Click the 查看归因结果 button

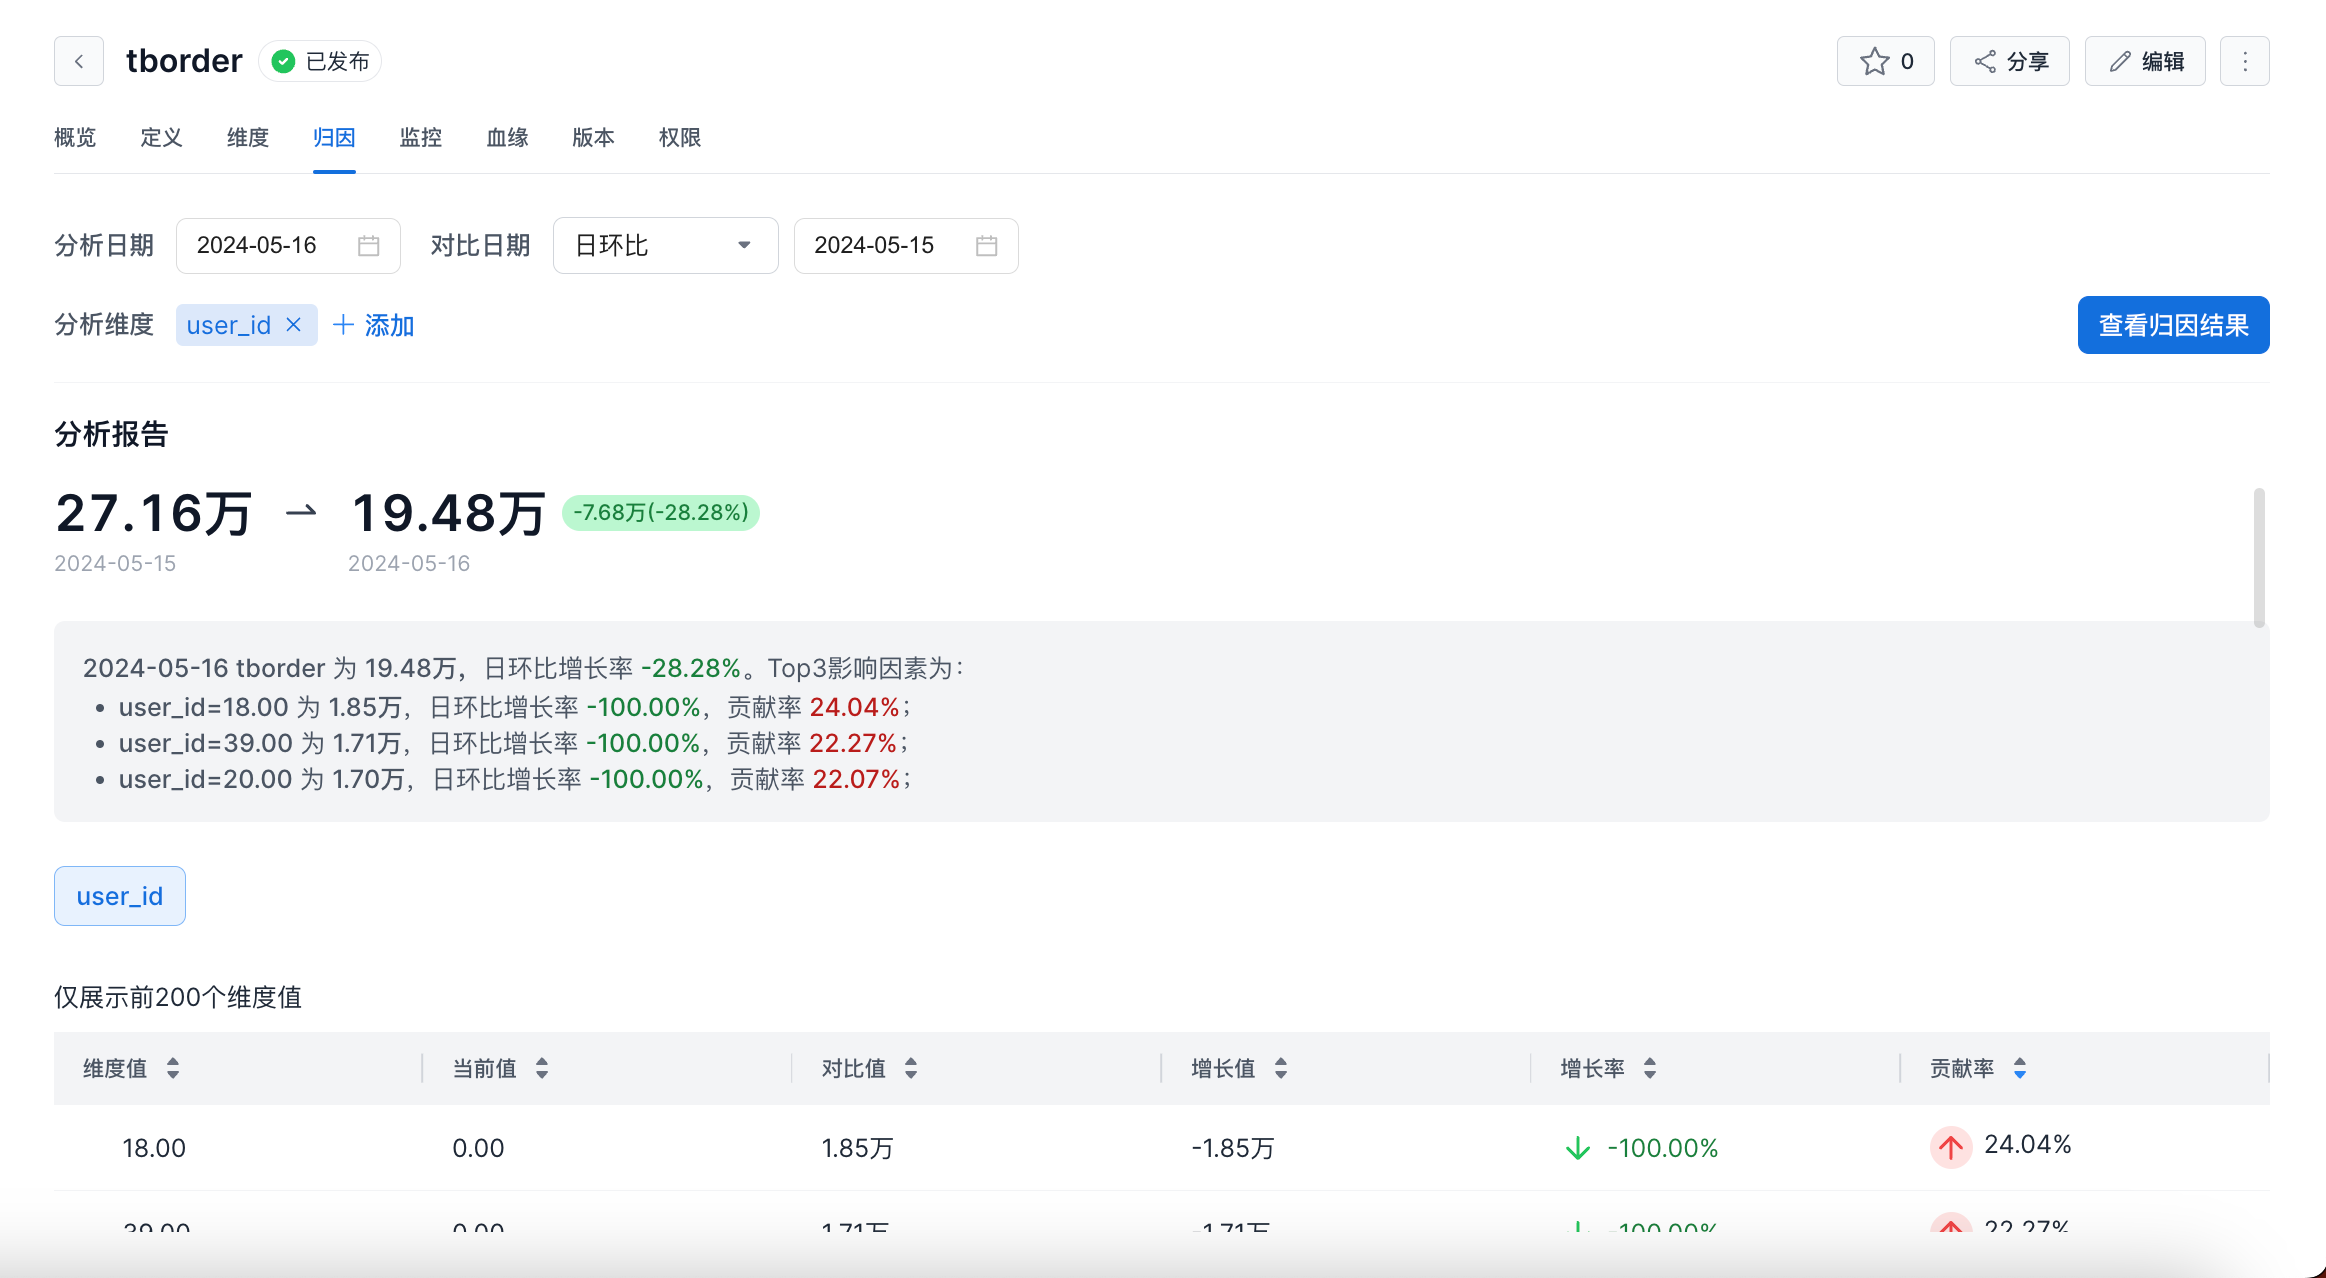(2173, 325)
